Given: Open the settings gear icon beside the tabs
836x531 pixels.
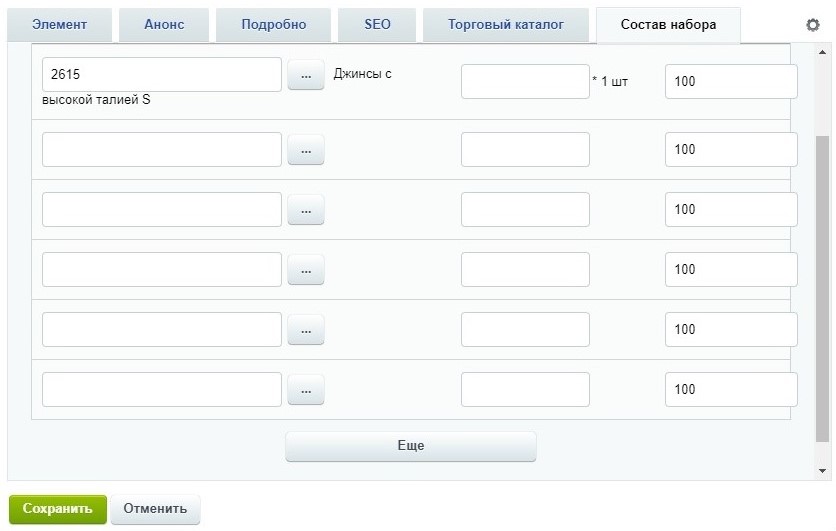Looking at the screenshot, I should [813, 25].
